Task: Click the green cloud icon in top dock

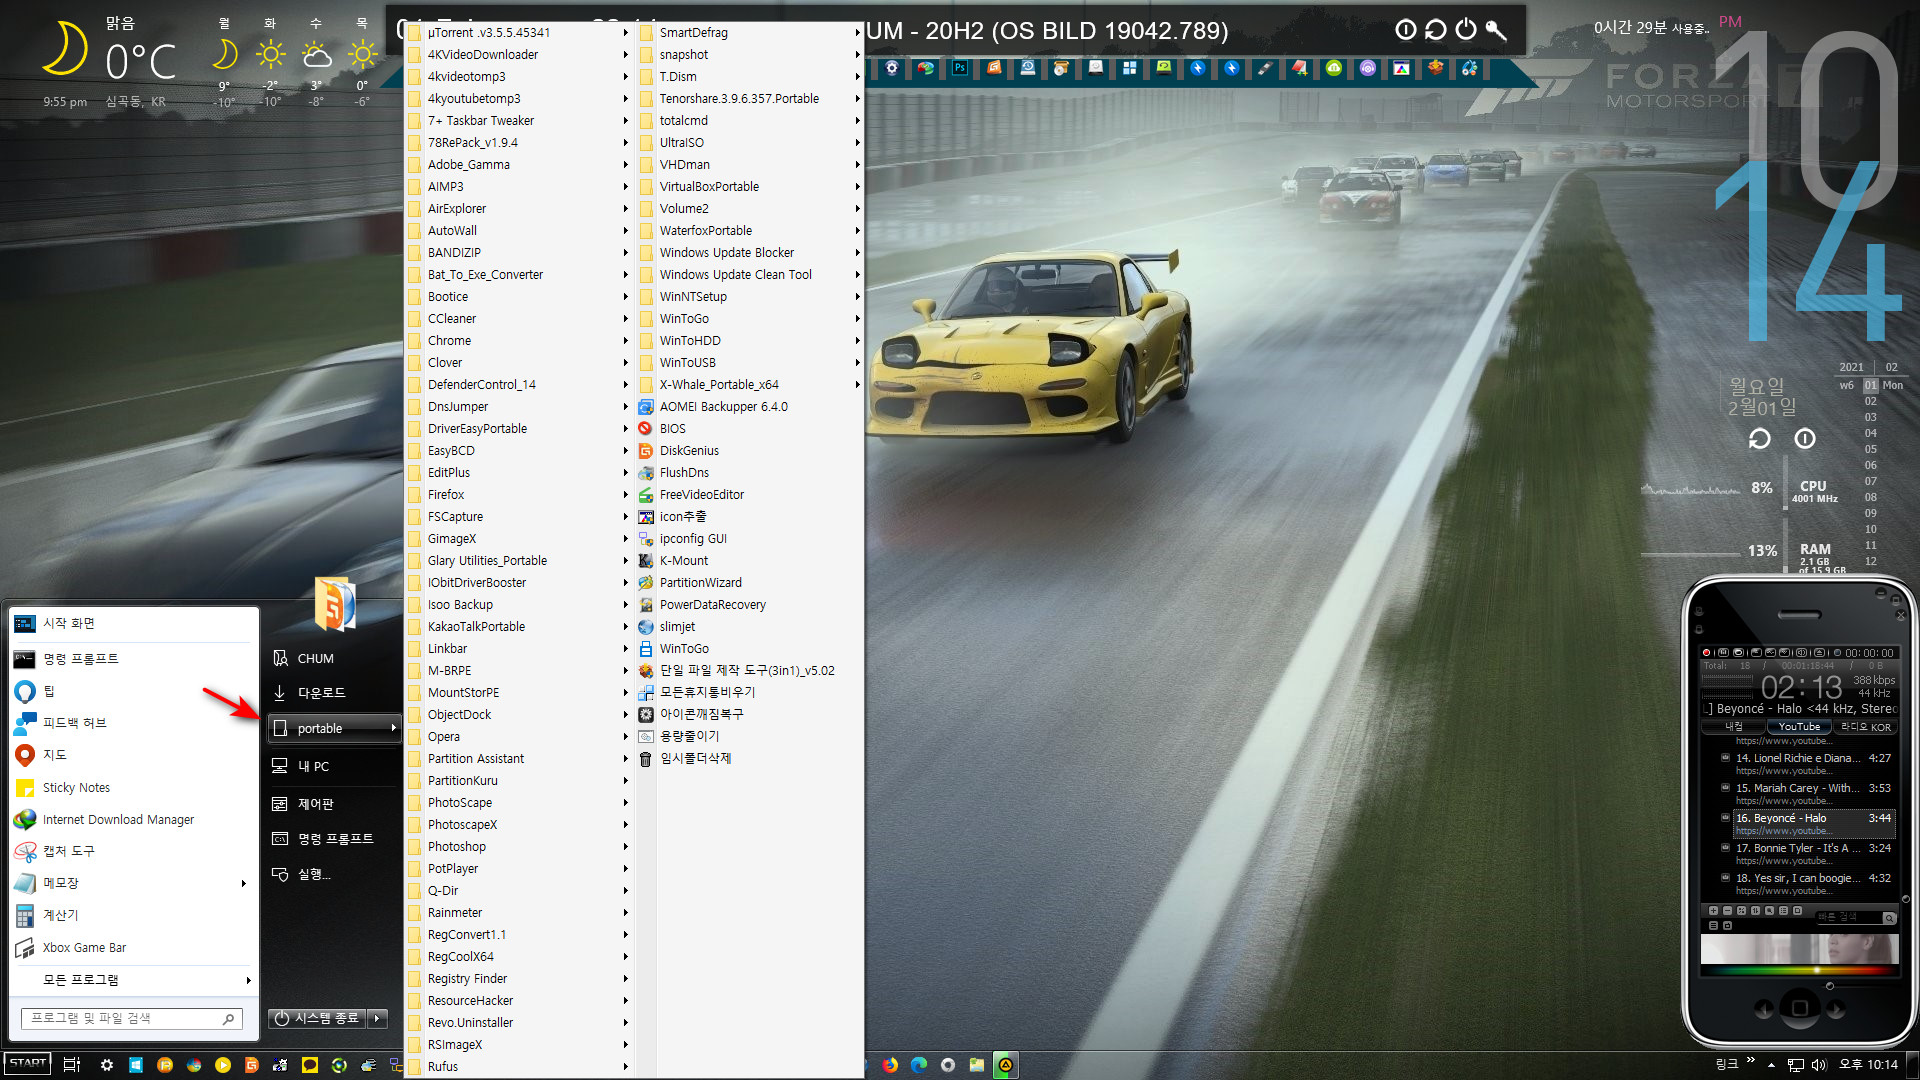Action: [x=1334, y=68]
